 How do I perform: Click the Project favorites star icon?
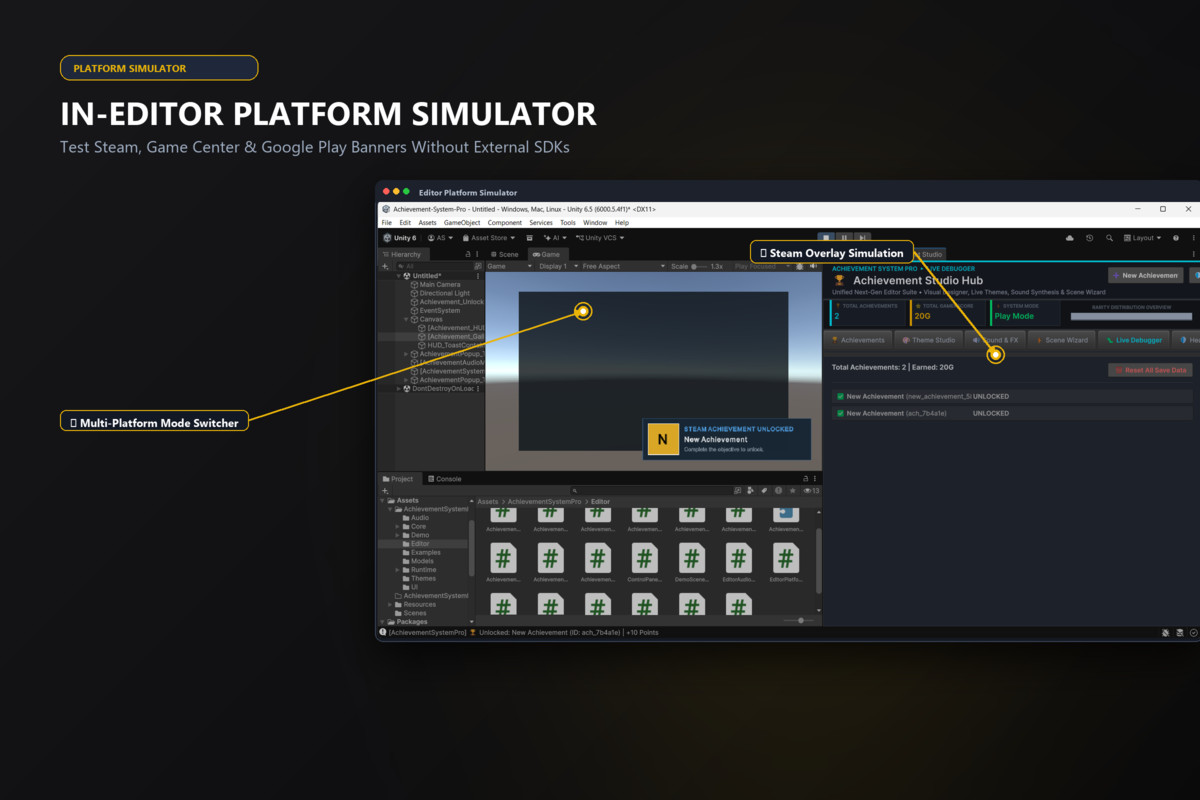pyautogui.click(x=793, y=490)
